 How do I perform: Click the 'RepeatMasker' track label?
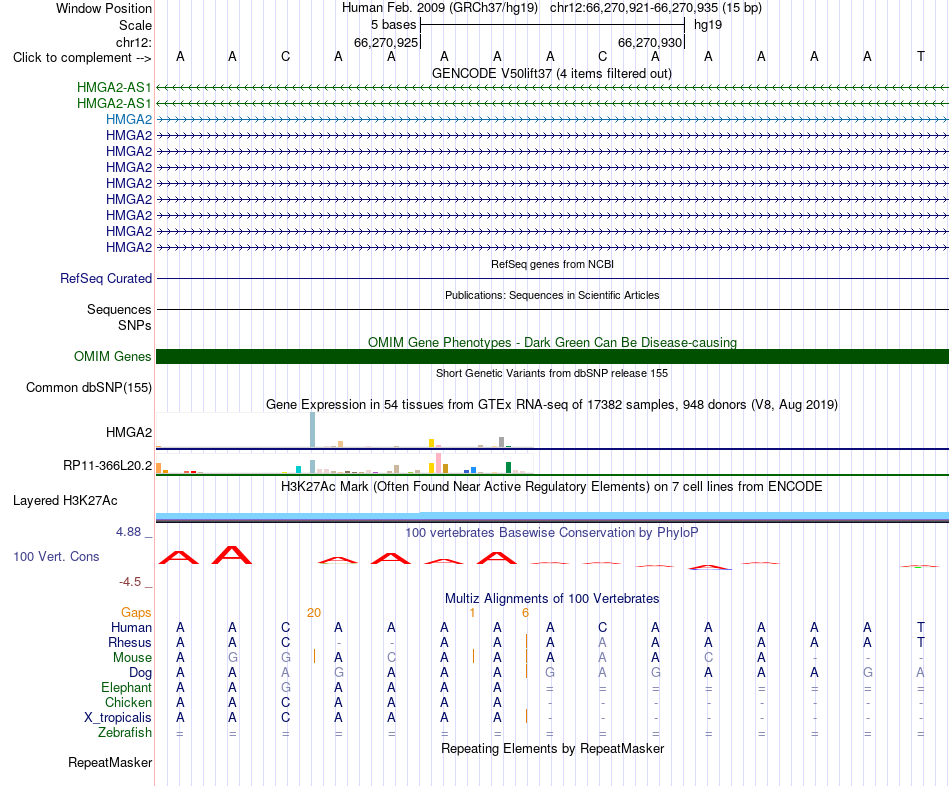tap(110, 762)
